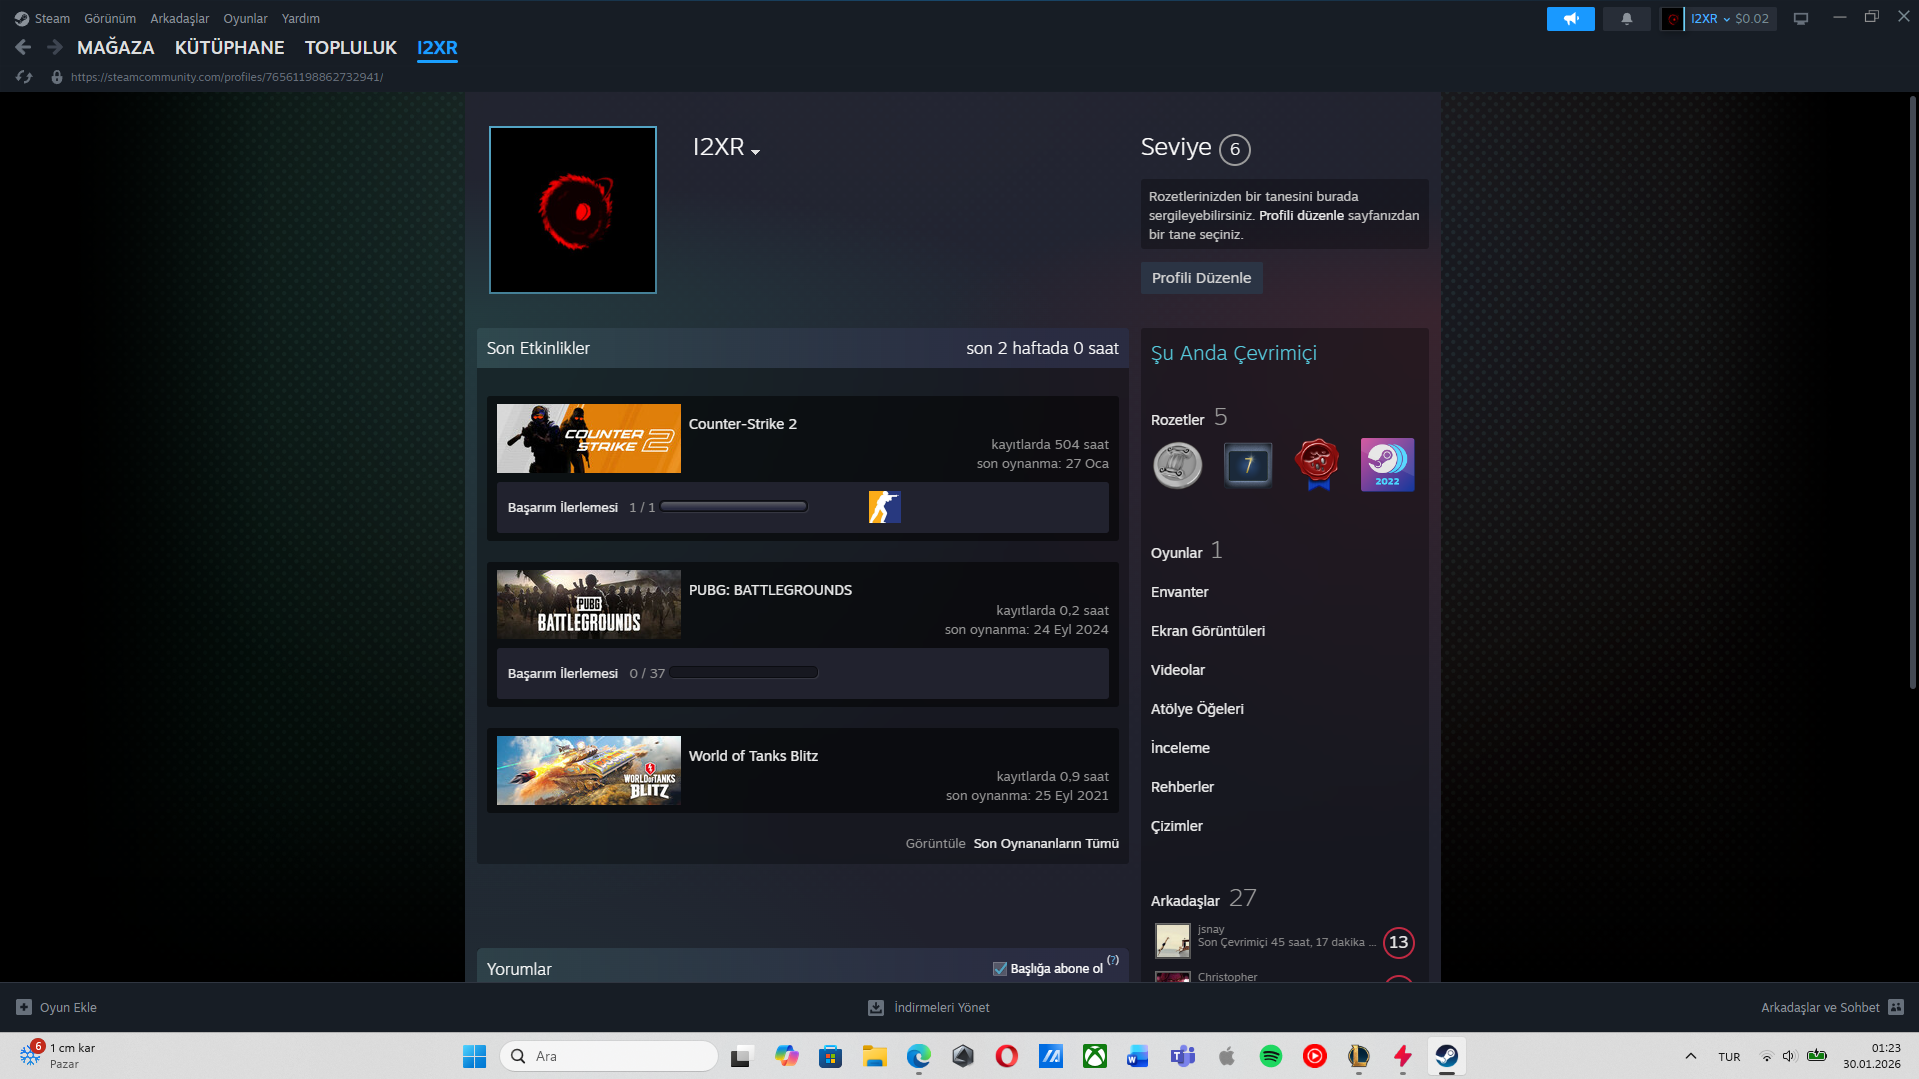The image size is (1919, 1079).
Task: Switch to the KÜTÜPHANE tab
Action: [230, 47]
